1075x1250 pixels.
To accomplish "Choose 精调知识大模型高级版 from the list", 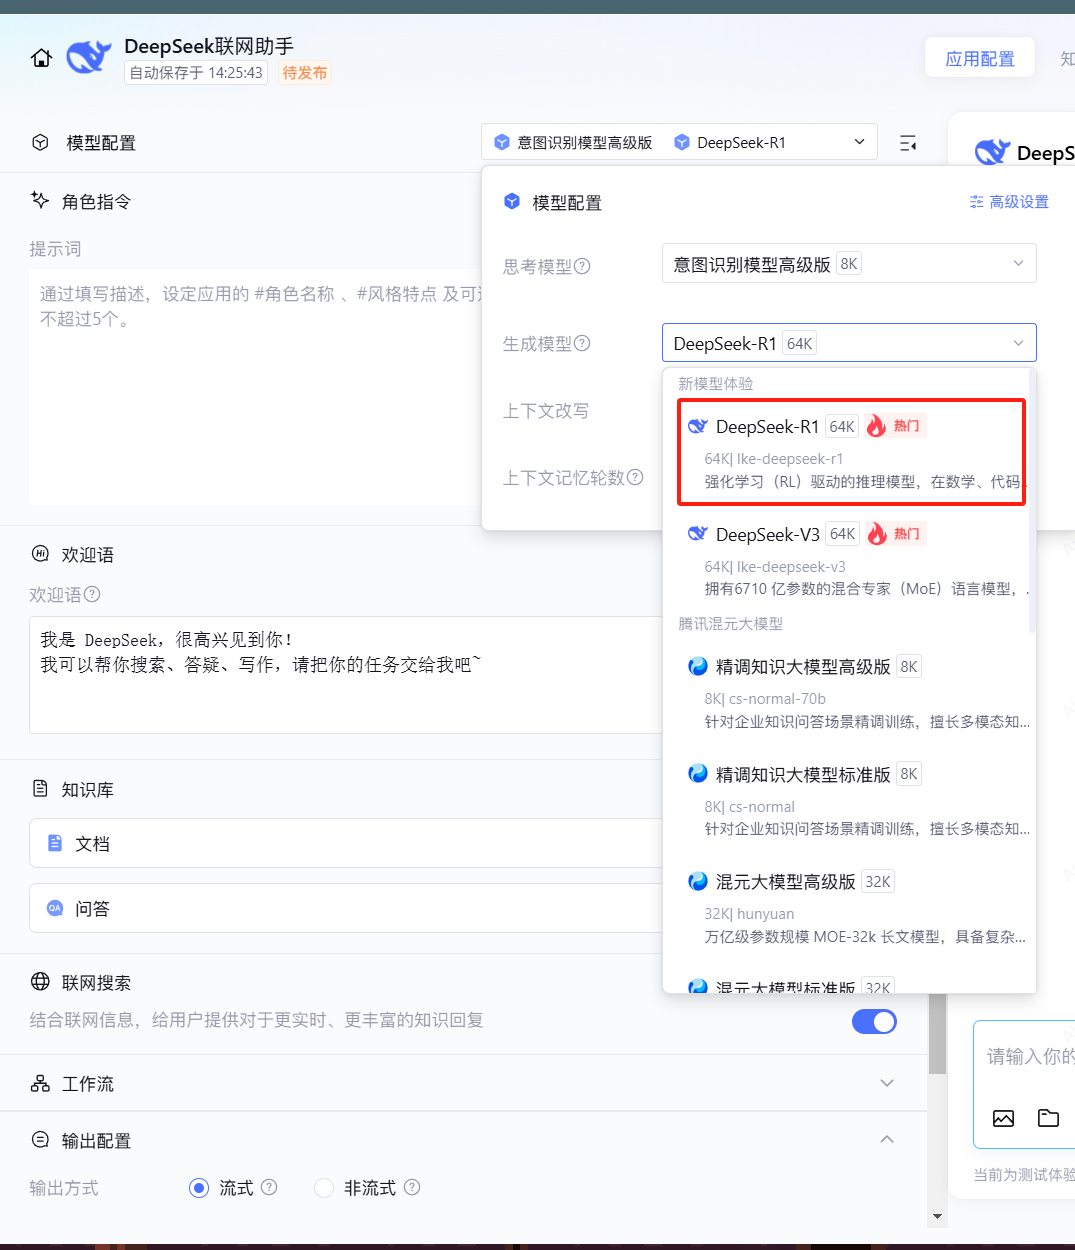I will point(850,693).
